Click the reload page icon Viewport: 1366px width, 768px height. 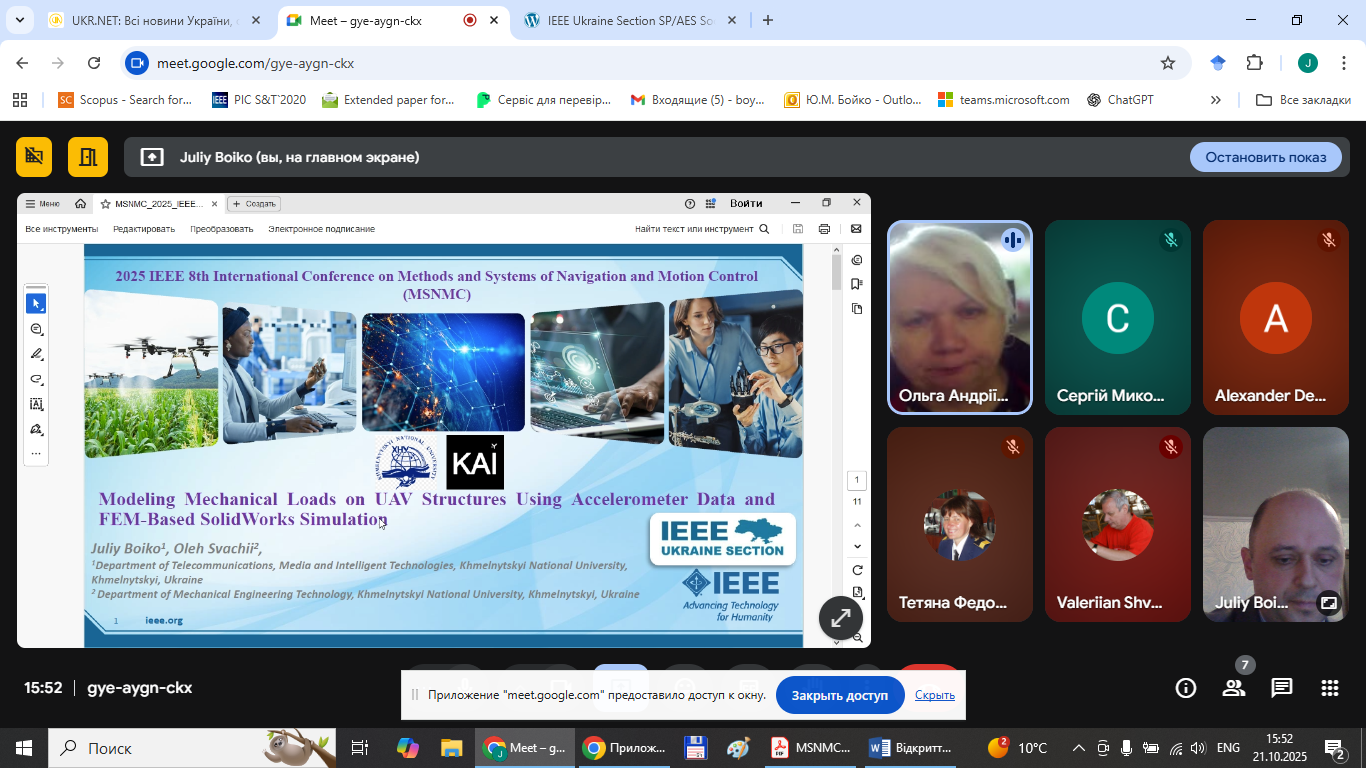click(94, 63)
